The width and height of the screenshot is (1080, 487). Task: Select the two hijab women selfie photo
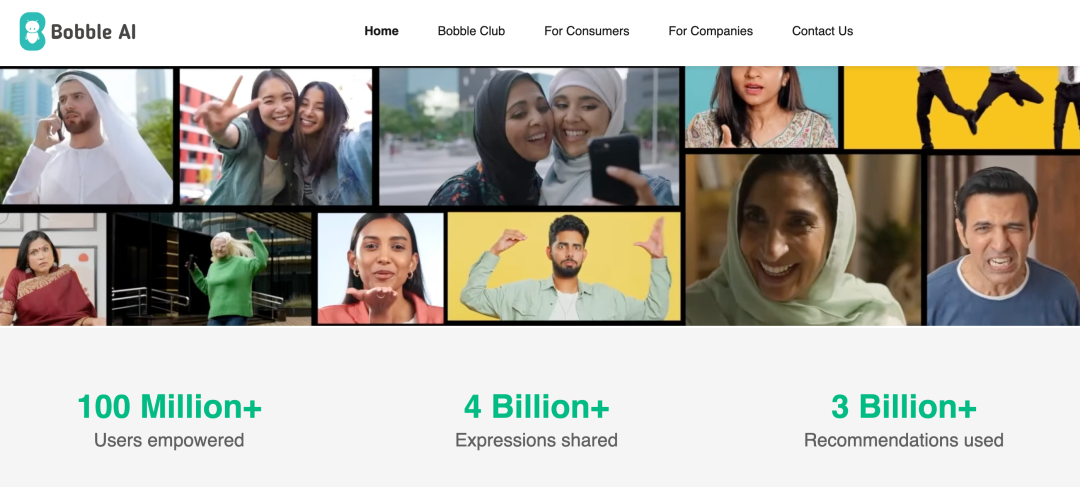click(x=529, y=136)
